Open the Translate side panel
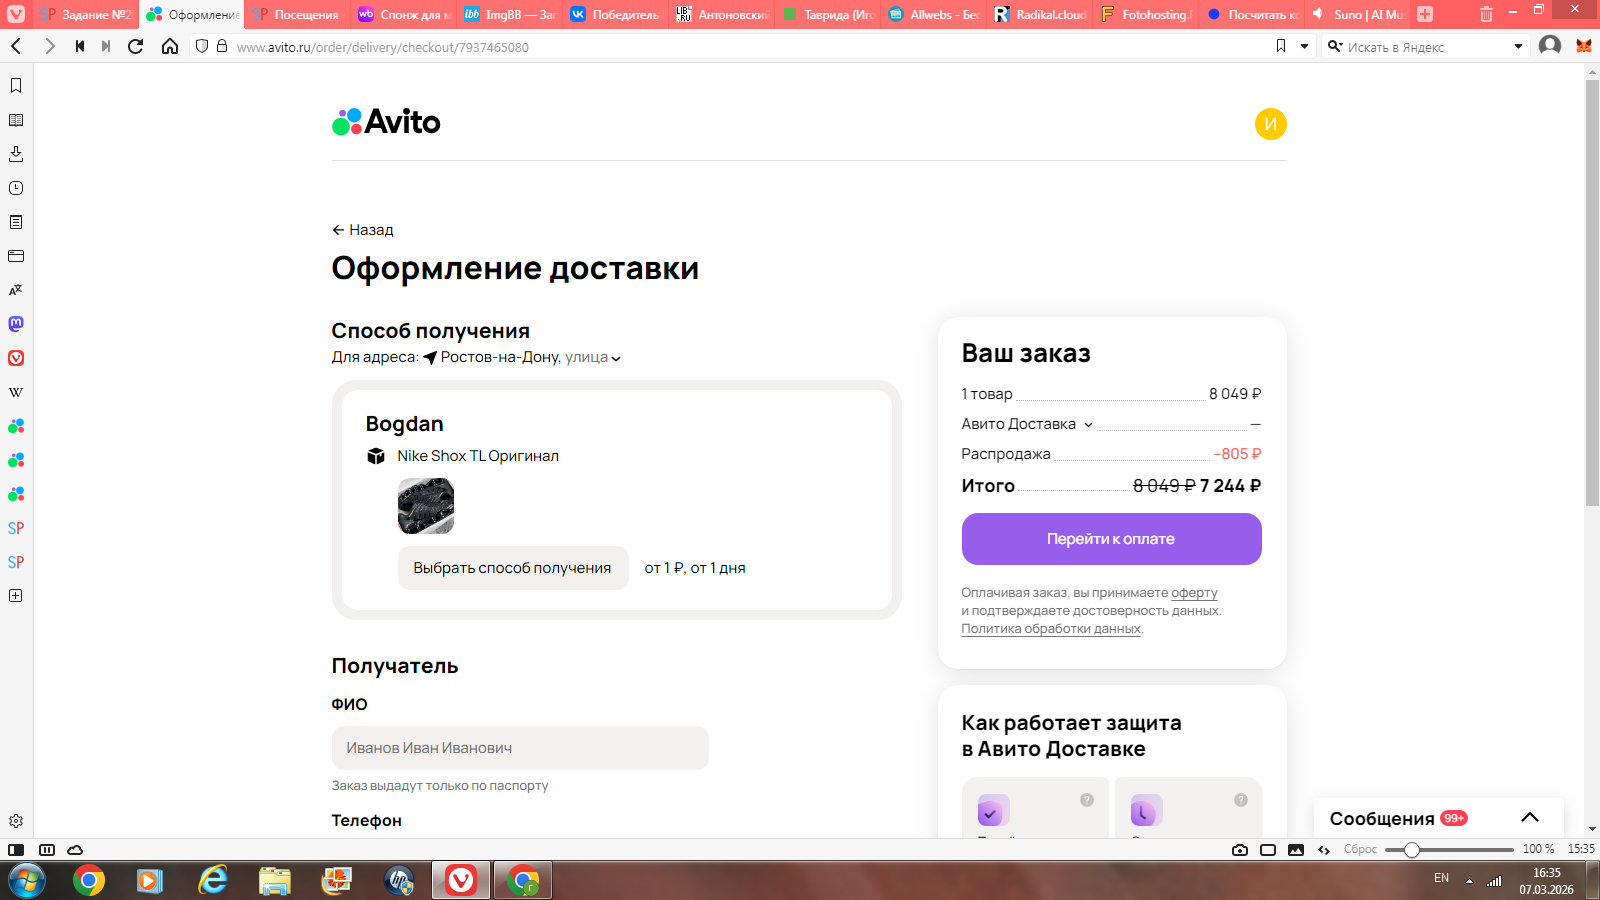The width and height of the screenshot is (1600, 900). tap(16, 290)
